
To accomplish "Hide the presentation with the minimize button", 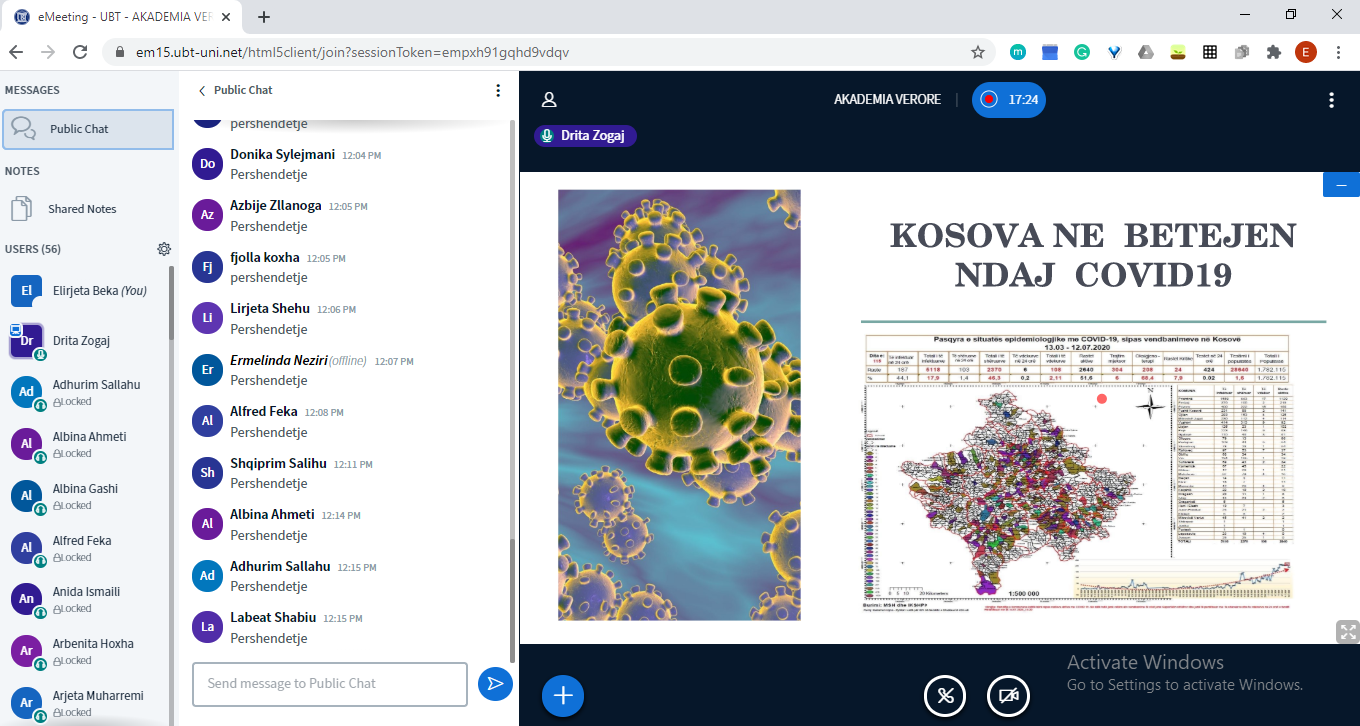I will pyautogui.click(x=1340, y=185).
